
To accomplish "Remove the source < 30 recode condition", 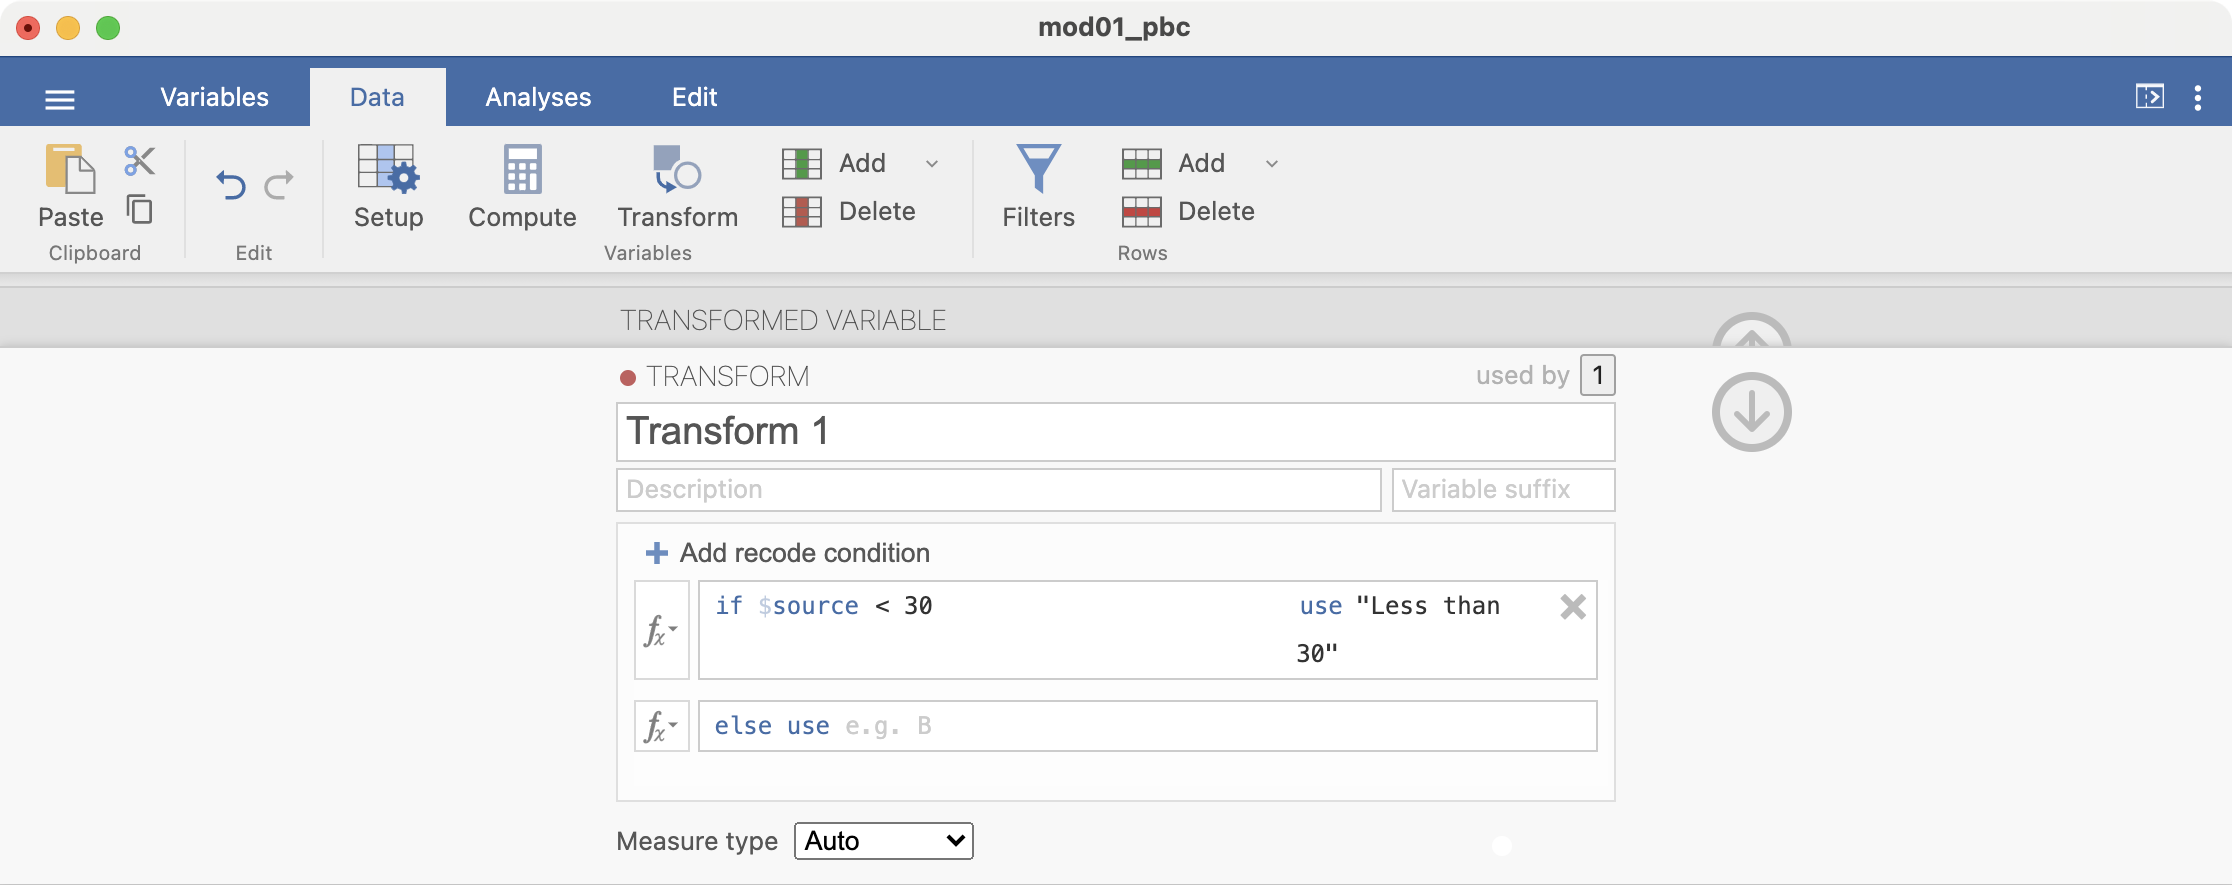I will click(1572, 607).
